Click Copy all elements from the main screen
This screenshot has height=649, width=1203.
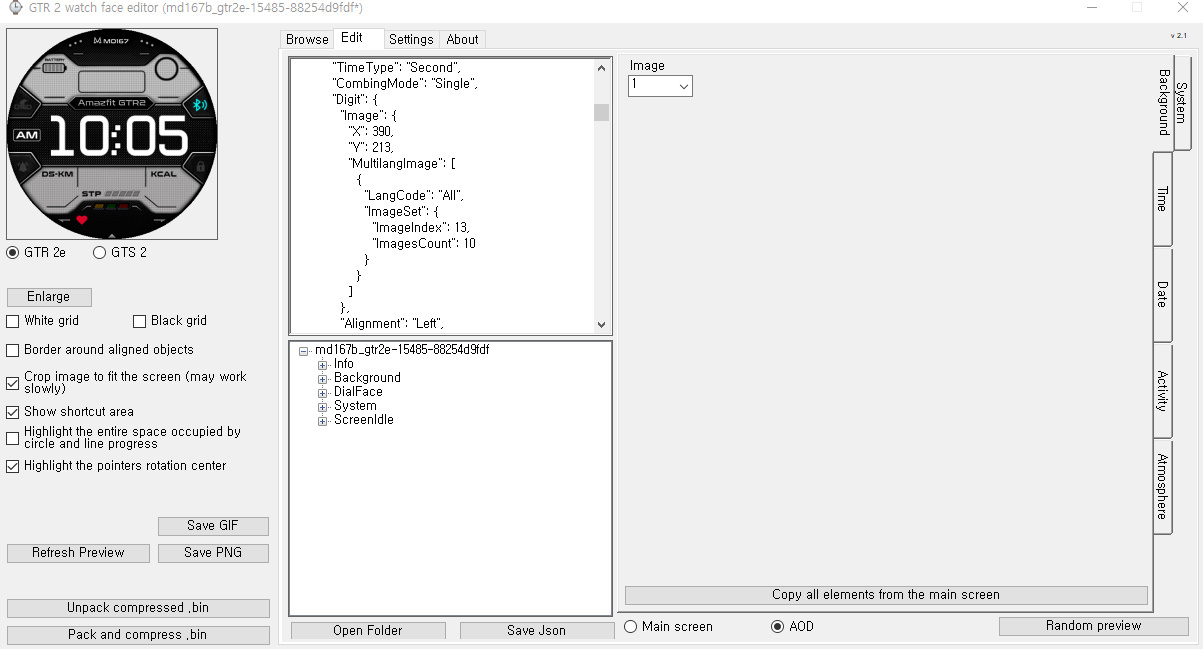click(886, 595)
